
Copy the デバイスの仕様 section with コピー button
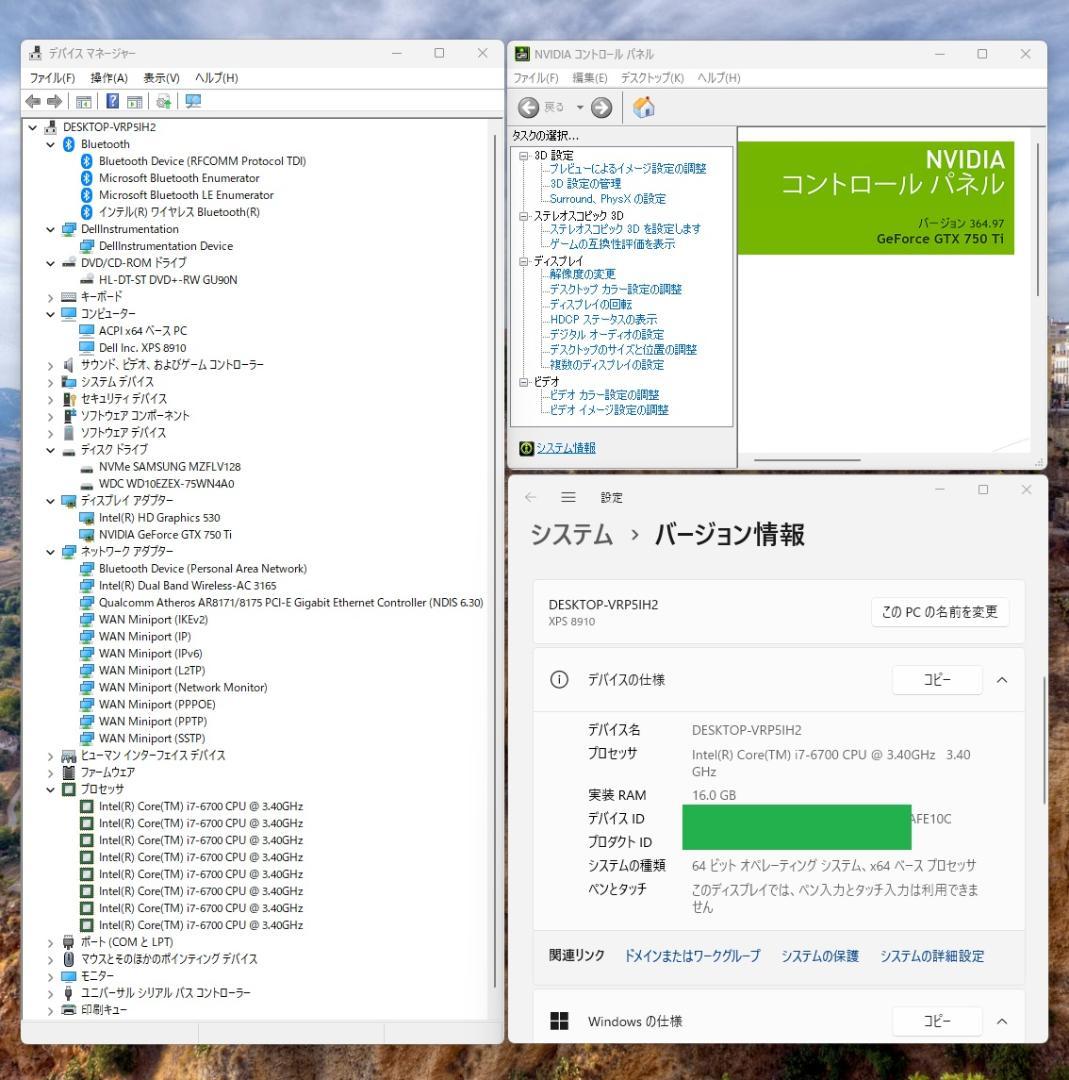point(936,679)
